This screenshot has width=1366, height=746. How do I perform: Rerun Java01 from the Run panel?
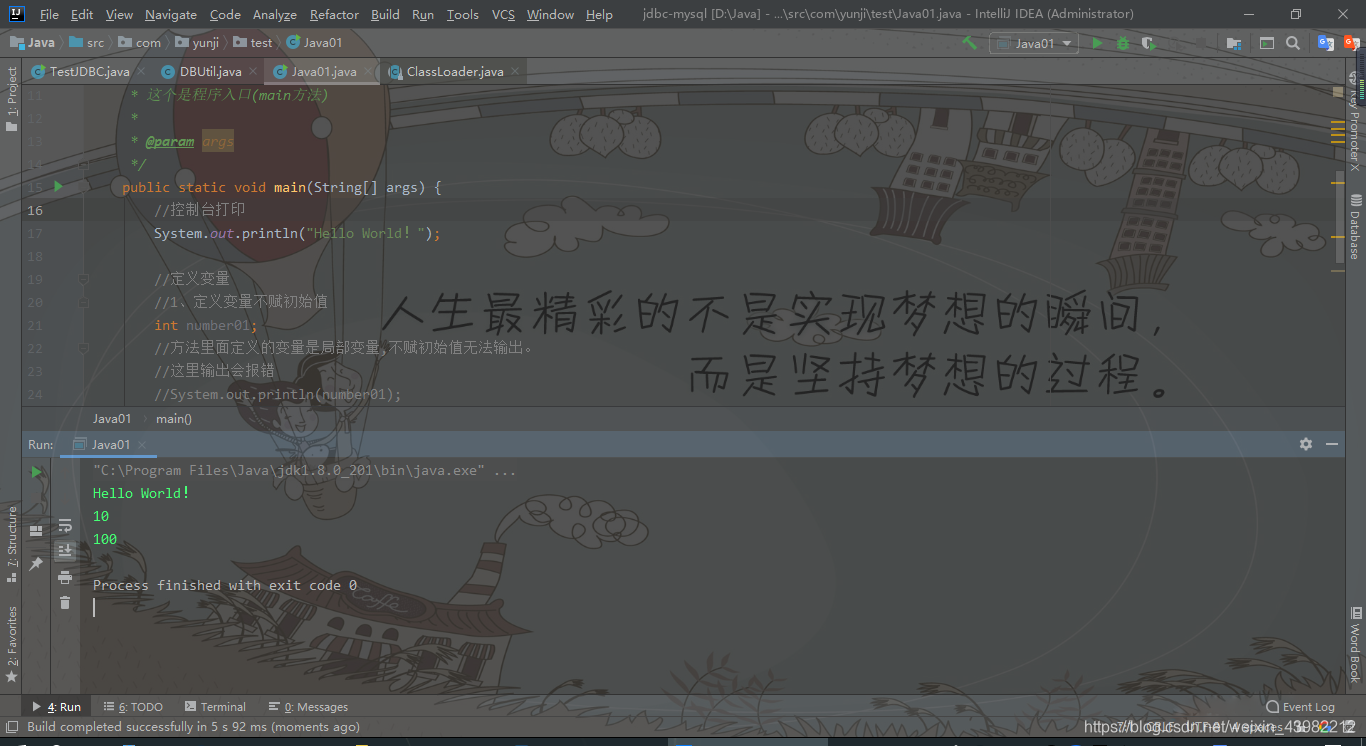tap(37, 471)
